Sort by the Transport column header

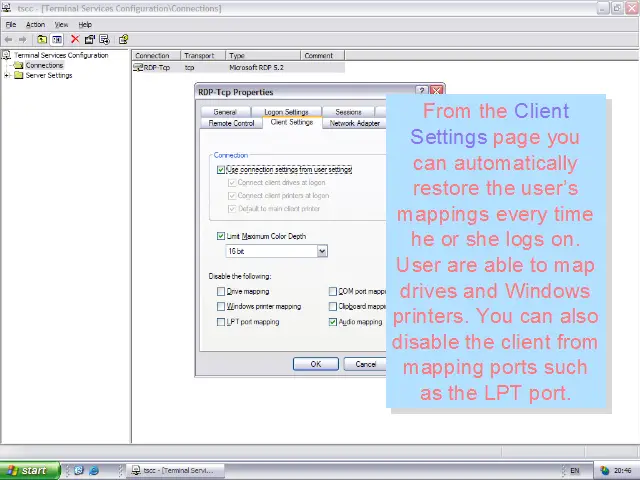[x=203, y=56]
